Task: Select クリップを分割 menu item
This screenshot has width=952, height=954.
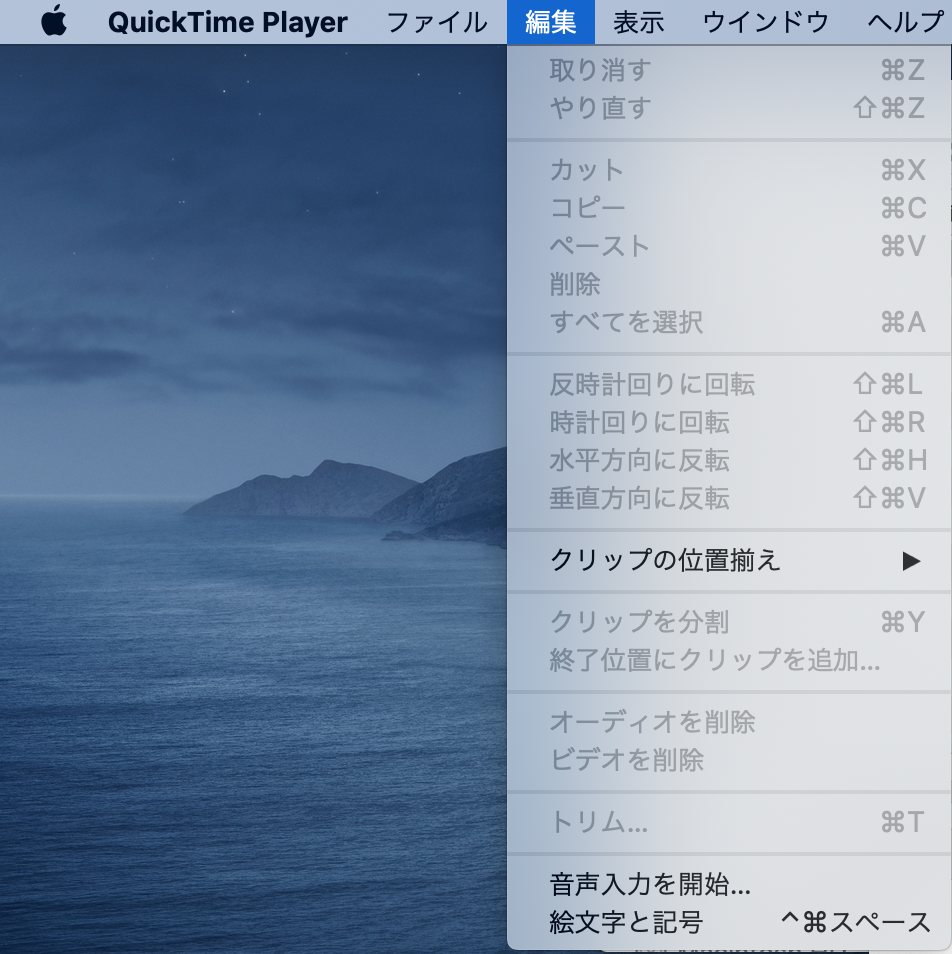Action: (639, 622)
